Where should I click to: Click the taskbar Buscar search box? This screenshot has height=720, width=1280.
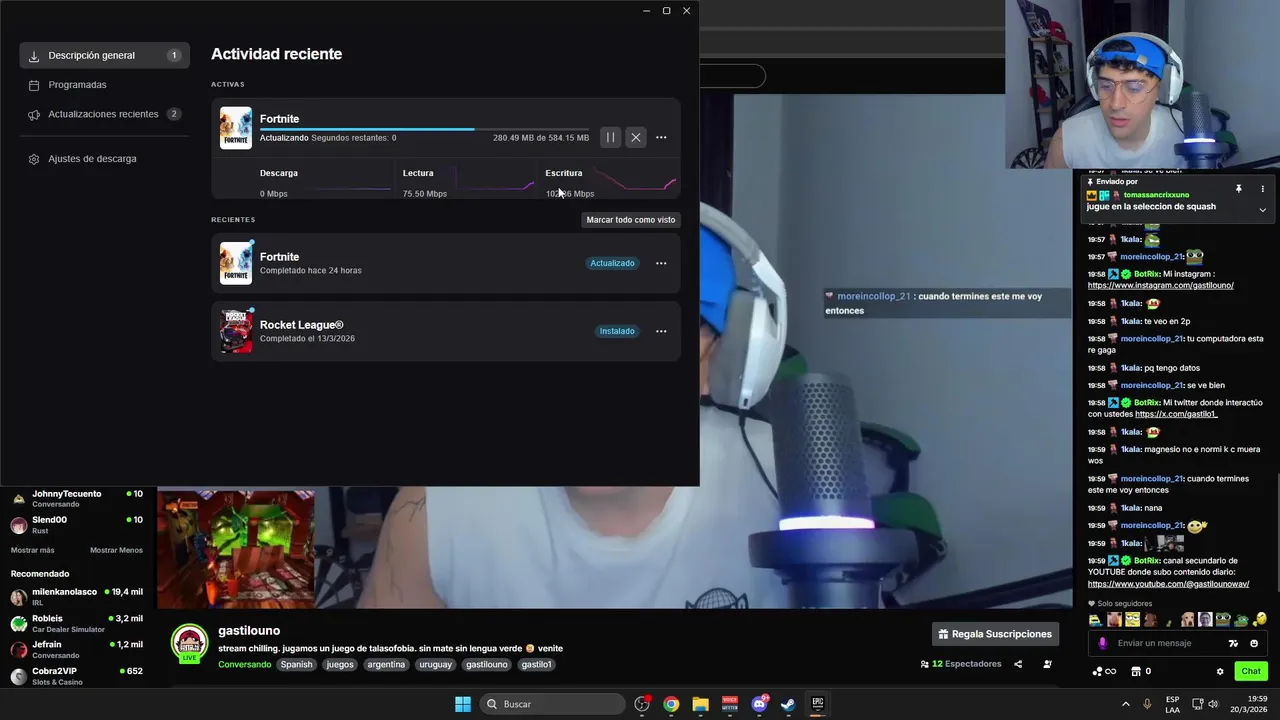tap(553, 704)
